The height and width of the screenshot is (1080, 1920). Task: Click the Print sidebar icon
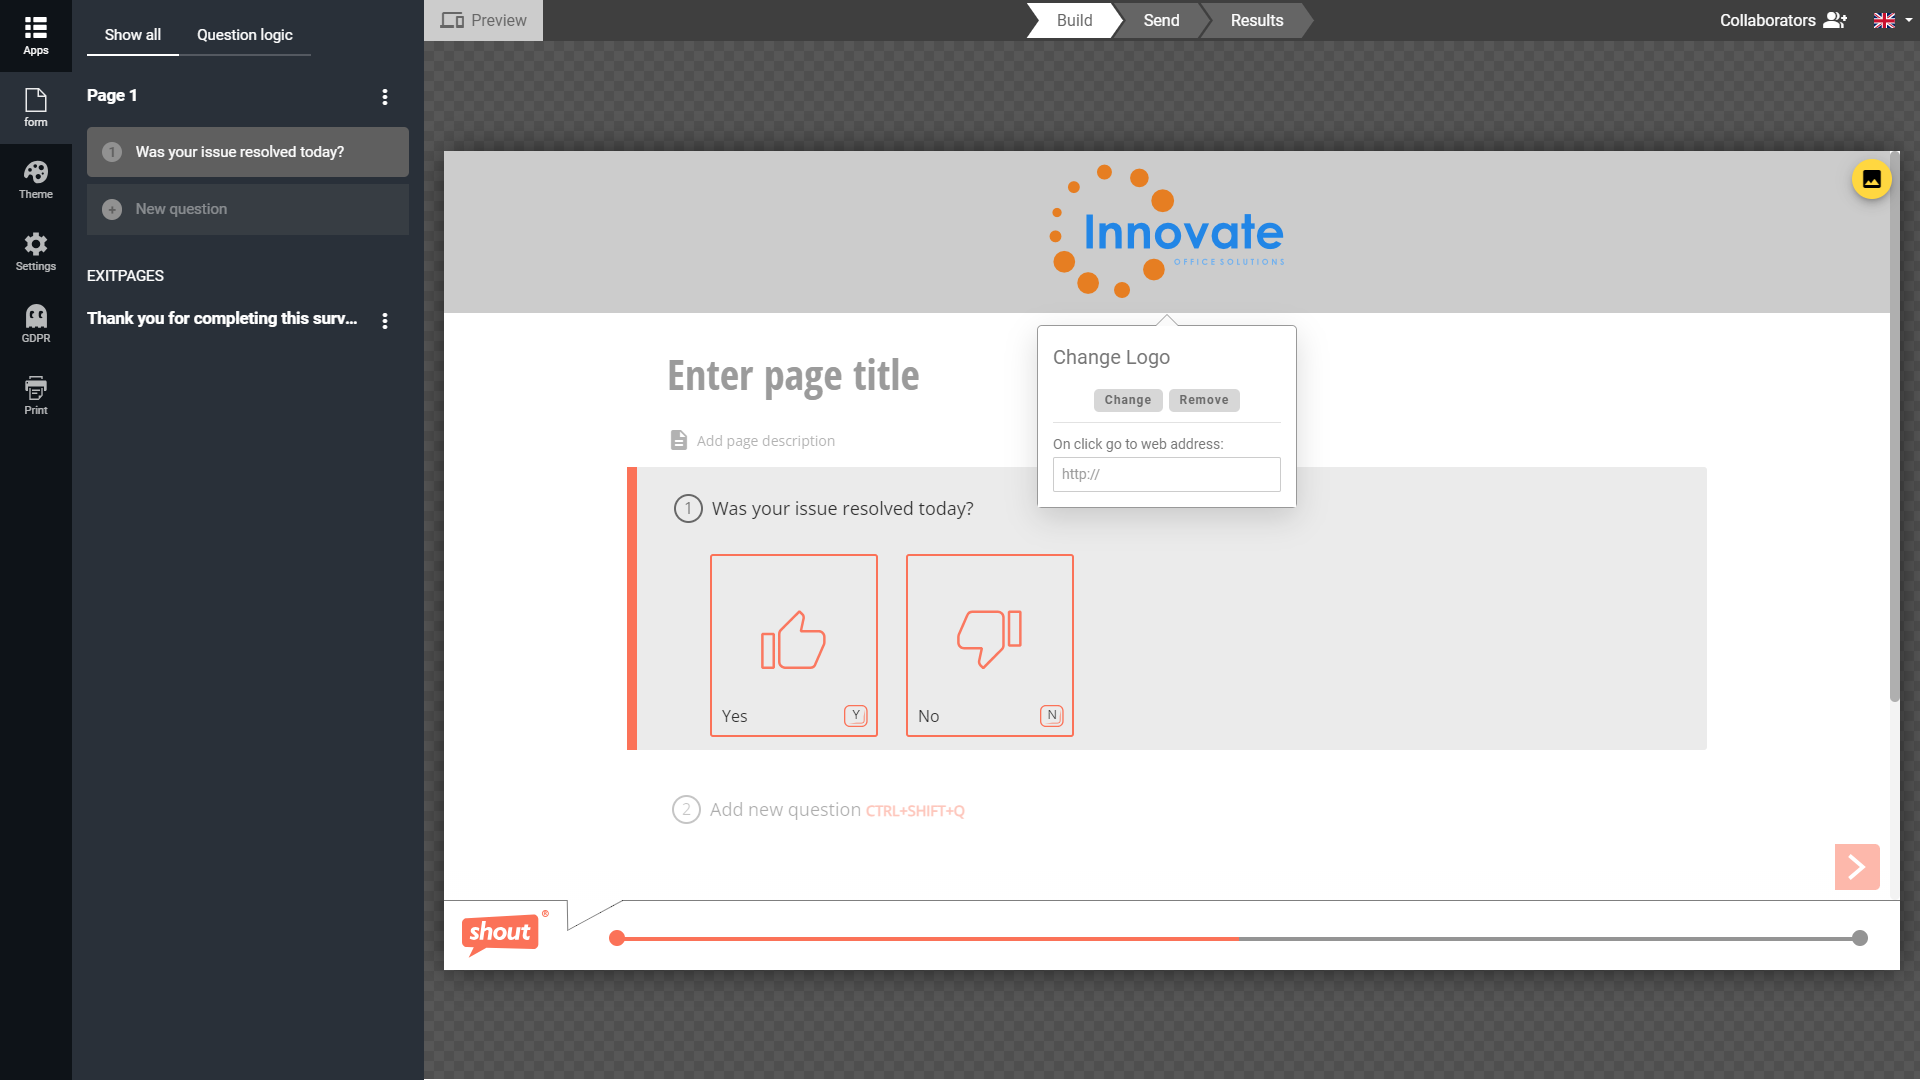pos(36,396)
